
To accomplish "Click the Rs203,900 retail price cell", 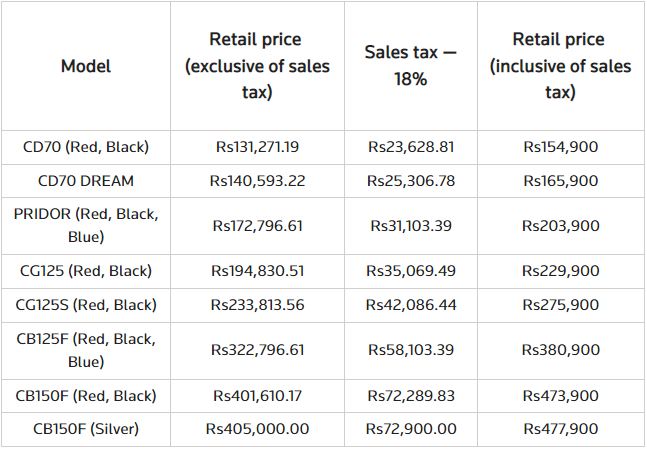I will coord(560,225).
